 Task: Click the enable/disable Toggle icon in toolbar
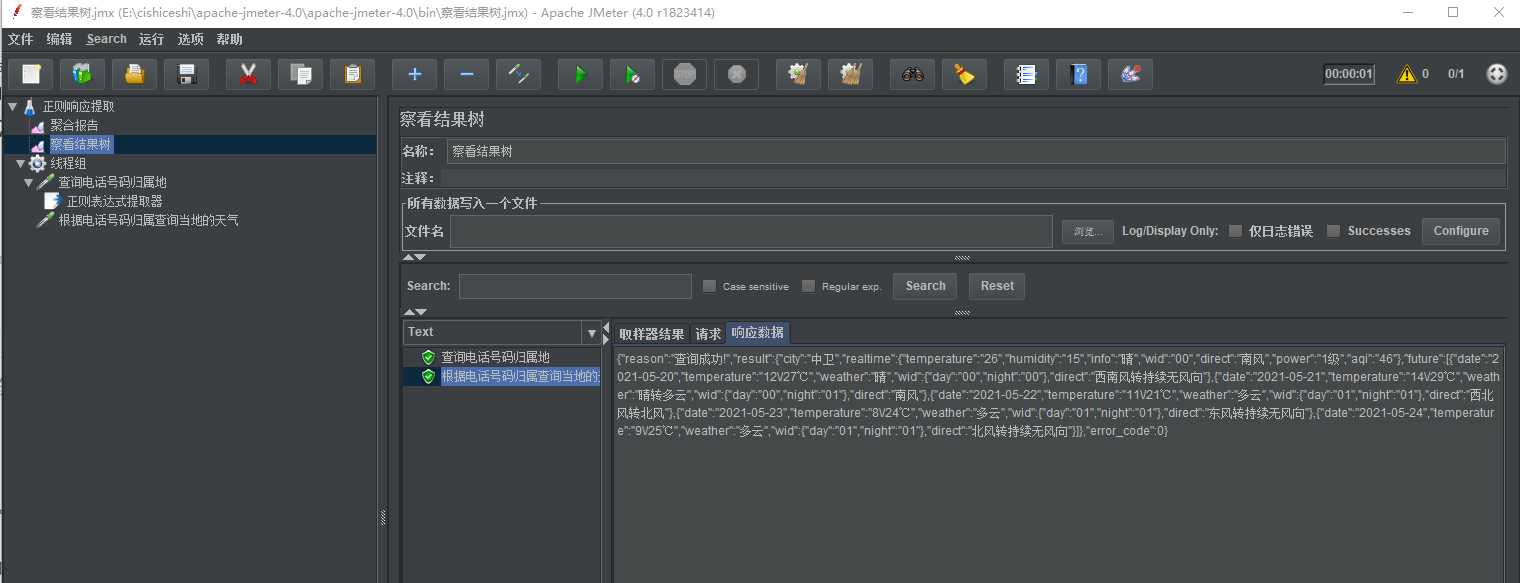518,74
